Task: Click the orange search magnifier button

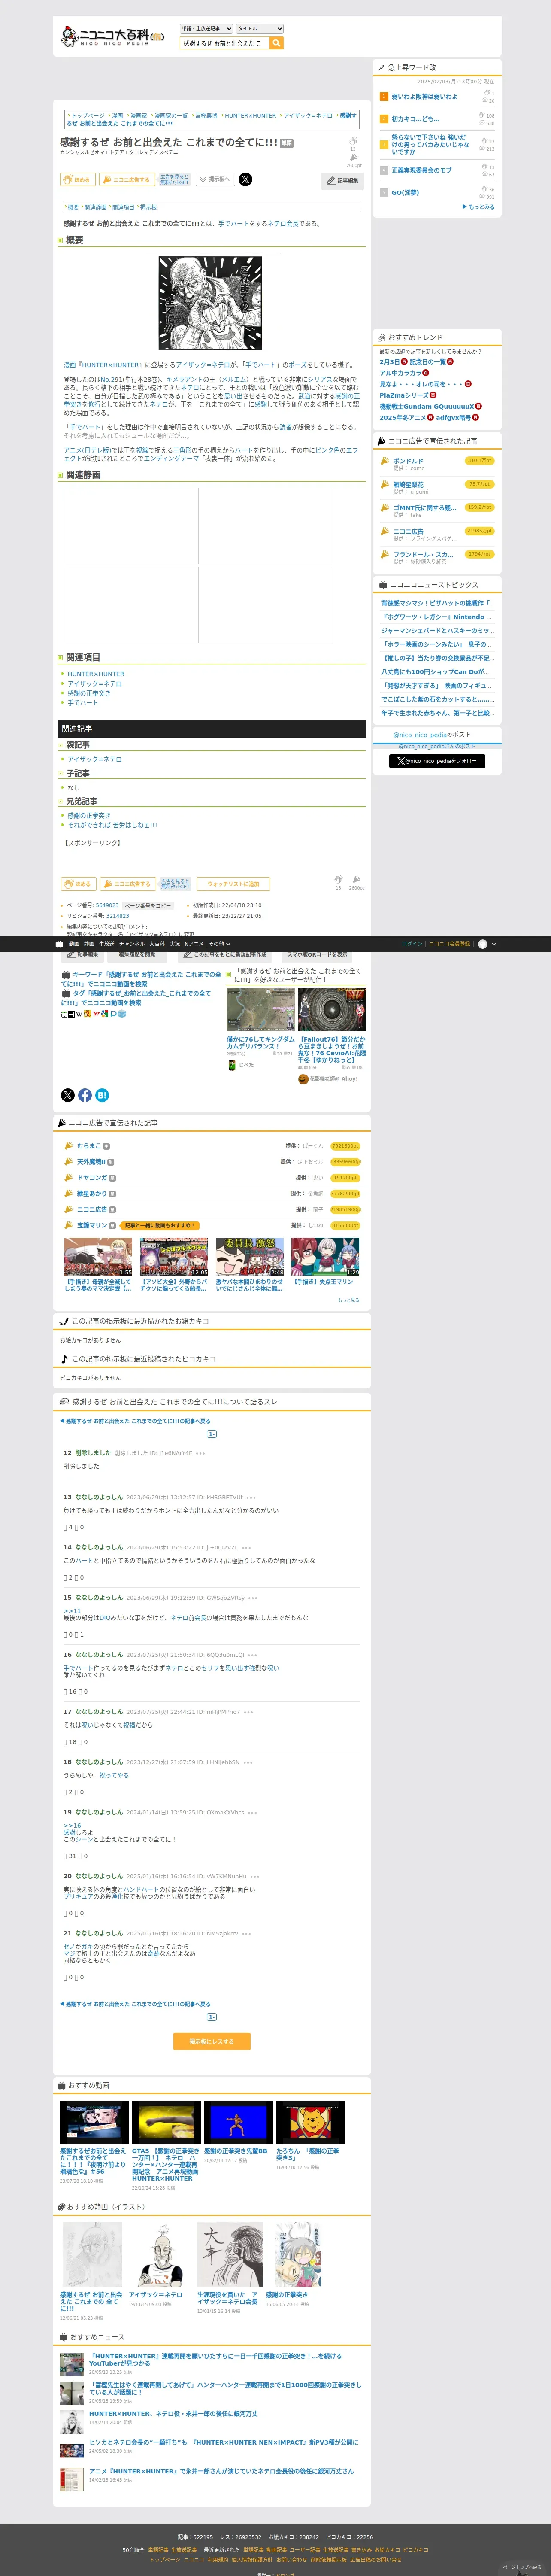Action: point(276,43)
